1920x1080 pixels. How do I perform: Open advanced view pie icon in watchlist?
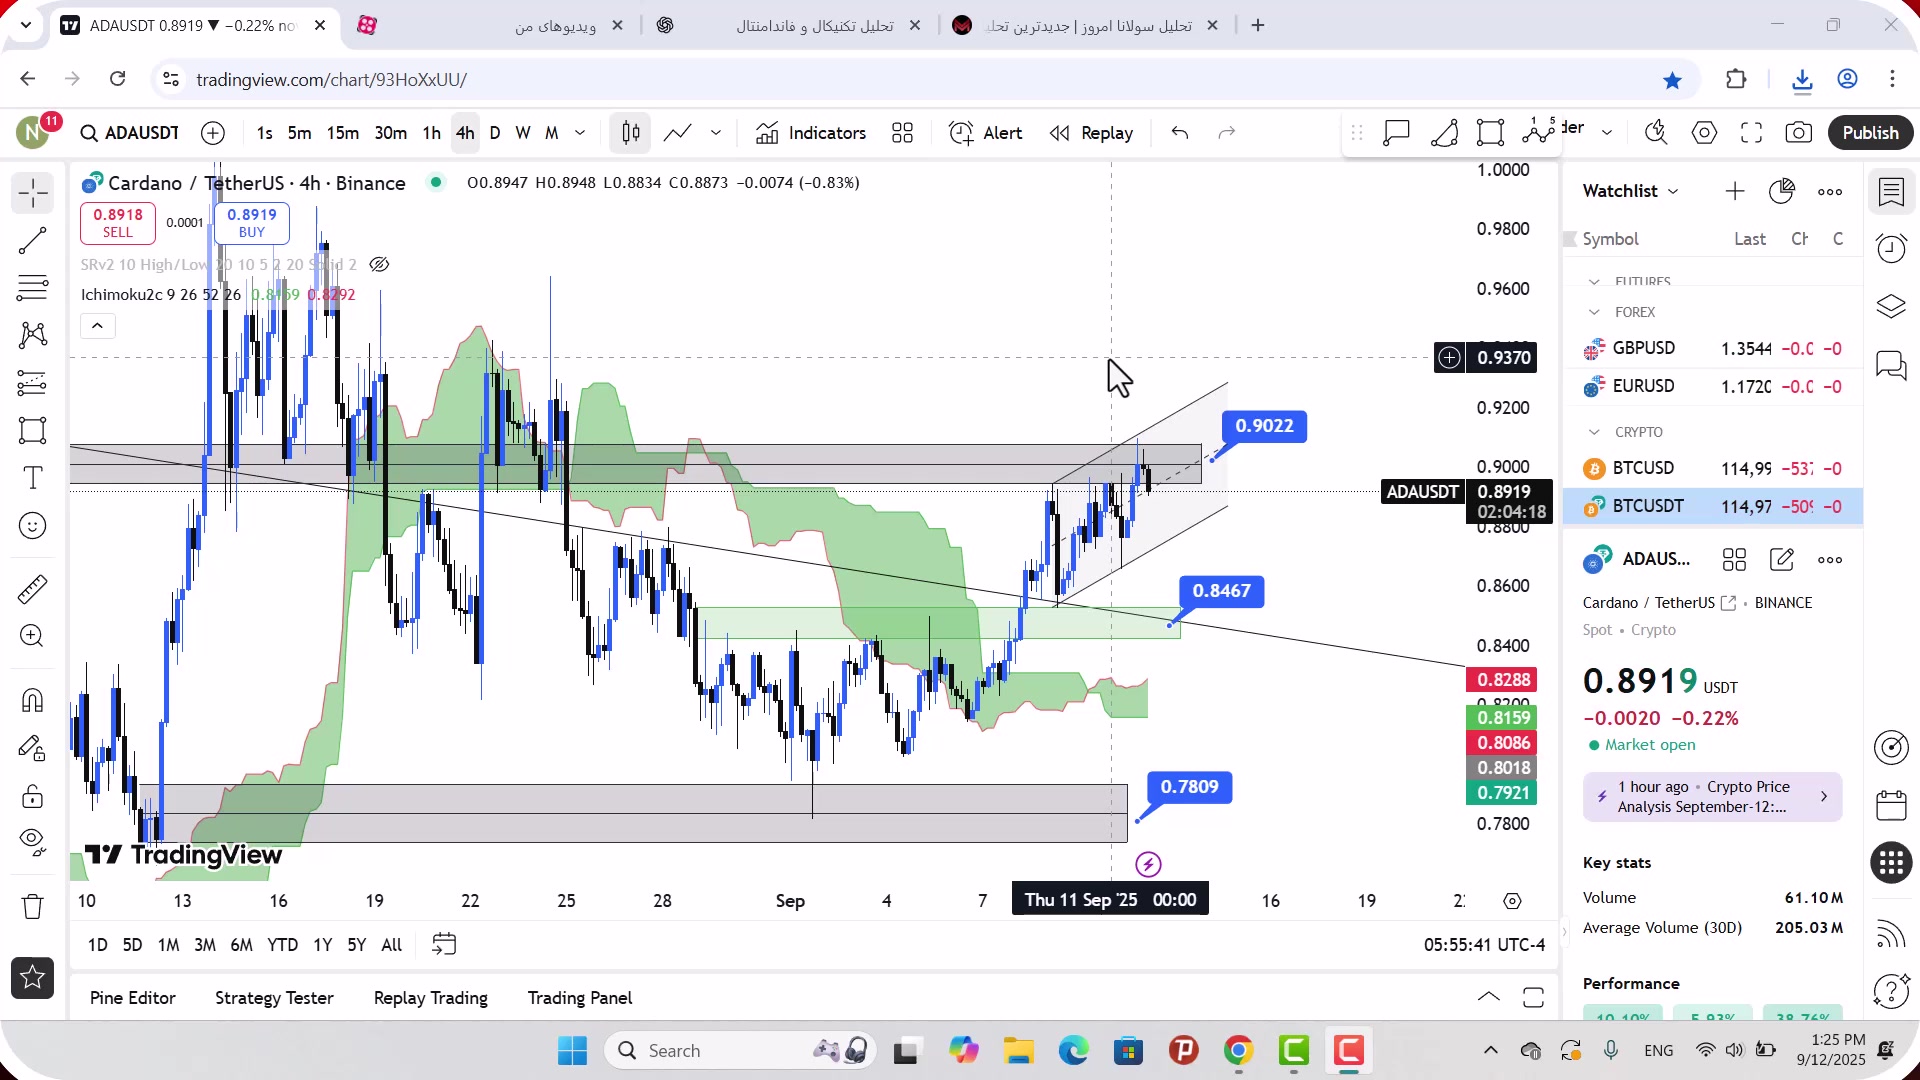click(1782, 191)
